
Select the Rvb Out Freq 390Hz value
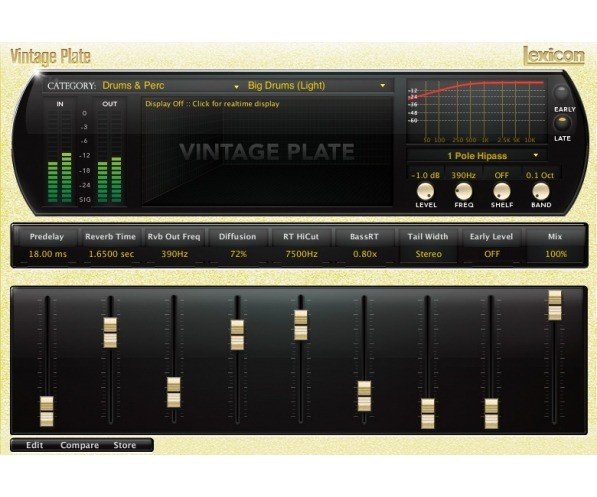coord(174,254)
